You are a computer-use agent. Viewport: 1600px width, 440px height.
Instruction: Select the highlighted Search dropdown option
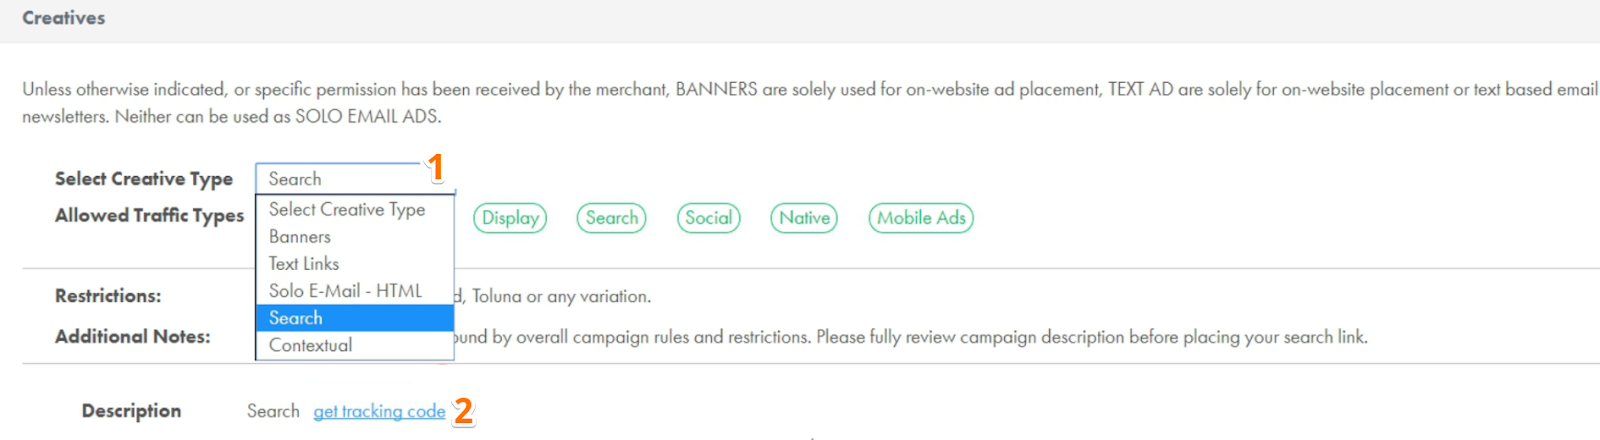point(296,318)
